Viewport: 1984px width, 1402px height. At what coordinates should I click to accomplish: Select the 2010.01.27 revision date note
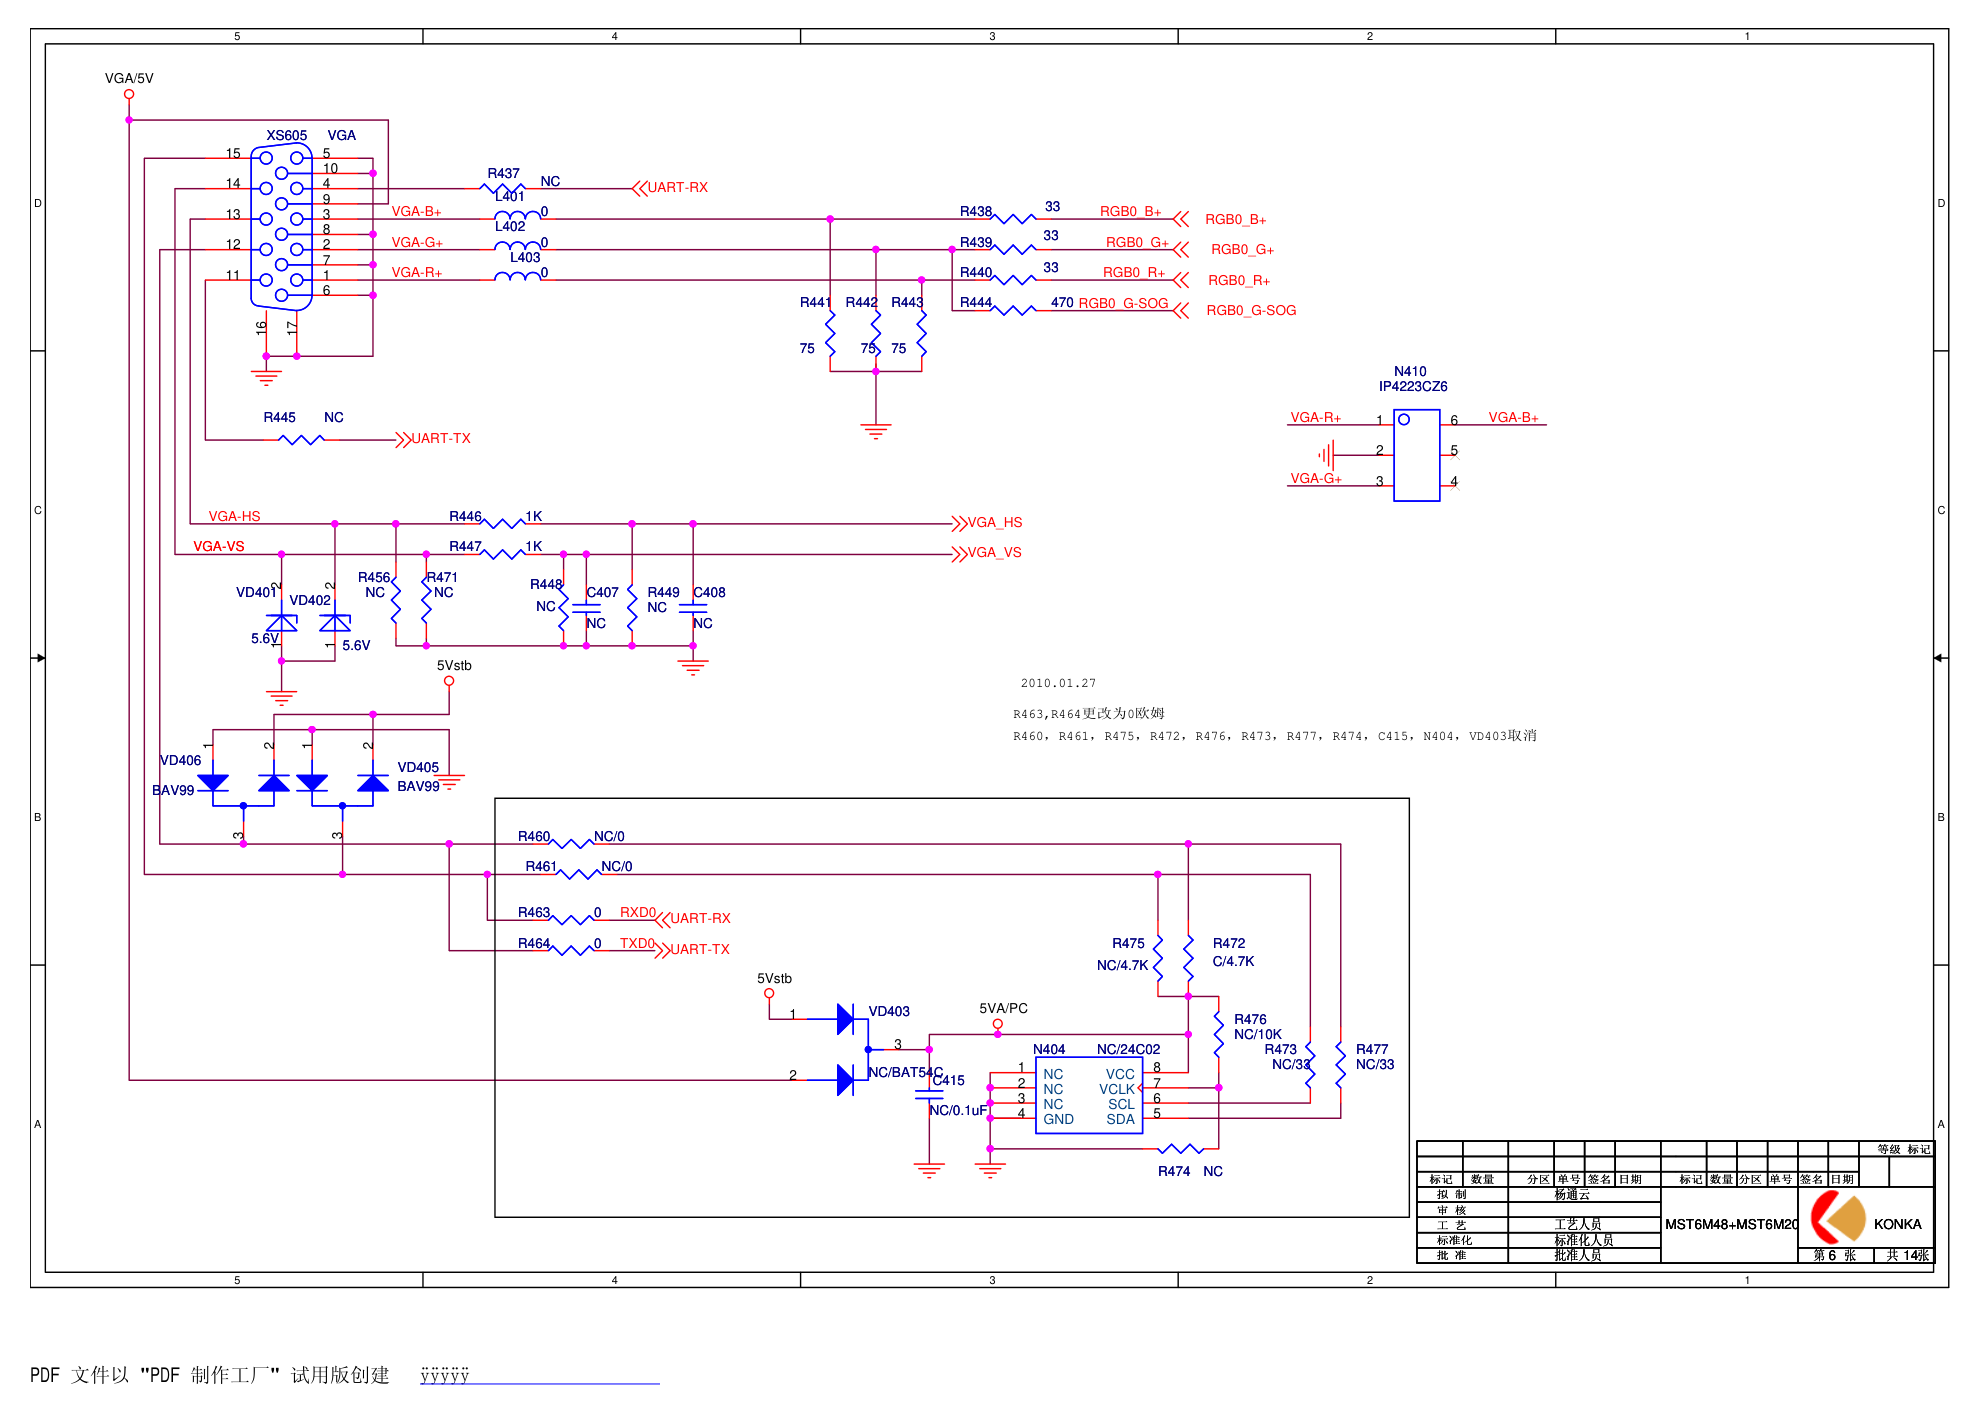[x=1058, y=683]
